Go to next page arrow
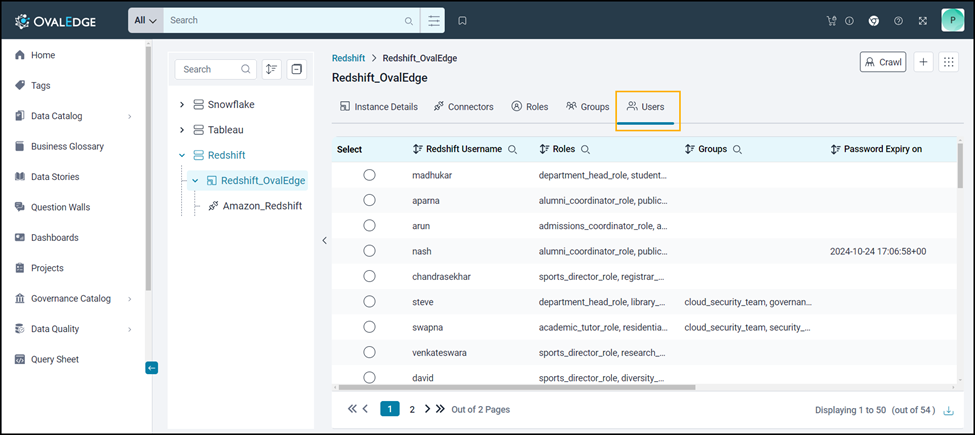 pos(427,409)
